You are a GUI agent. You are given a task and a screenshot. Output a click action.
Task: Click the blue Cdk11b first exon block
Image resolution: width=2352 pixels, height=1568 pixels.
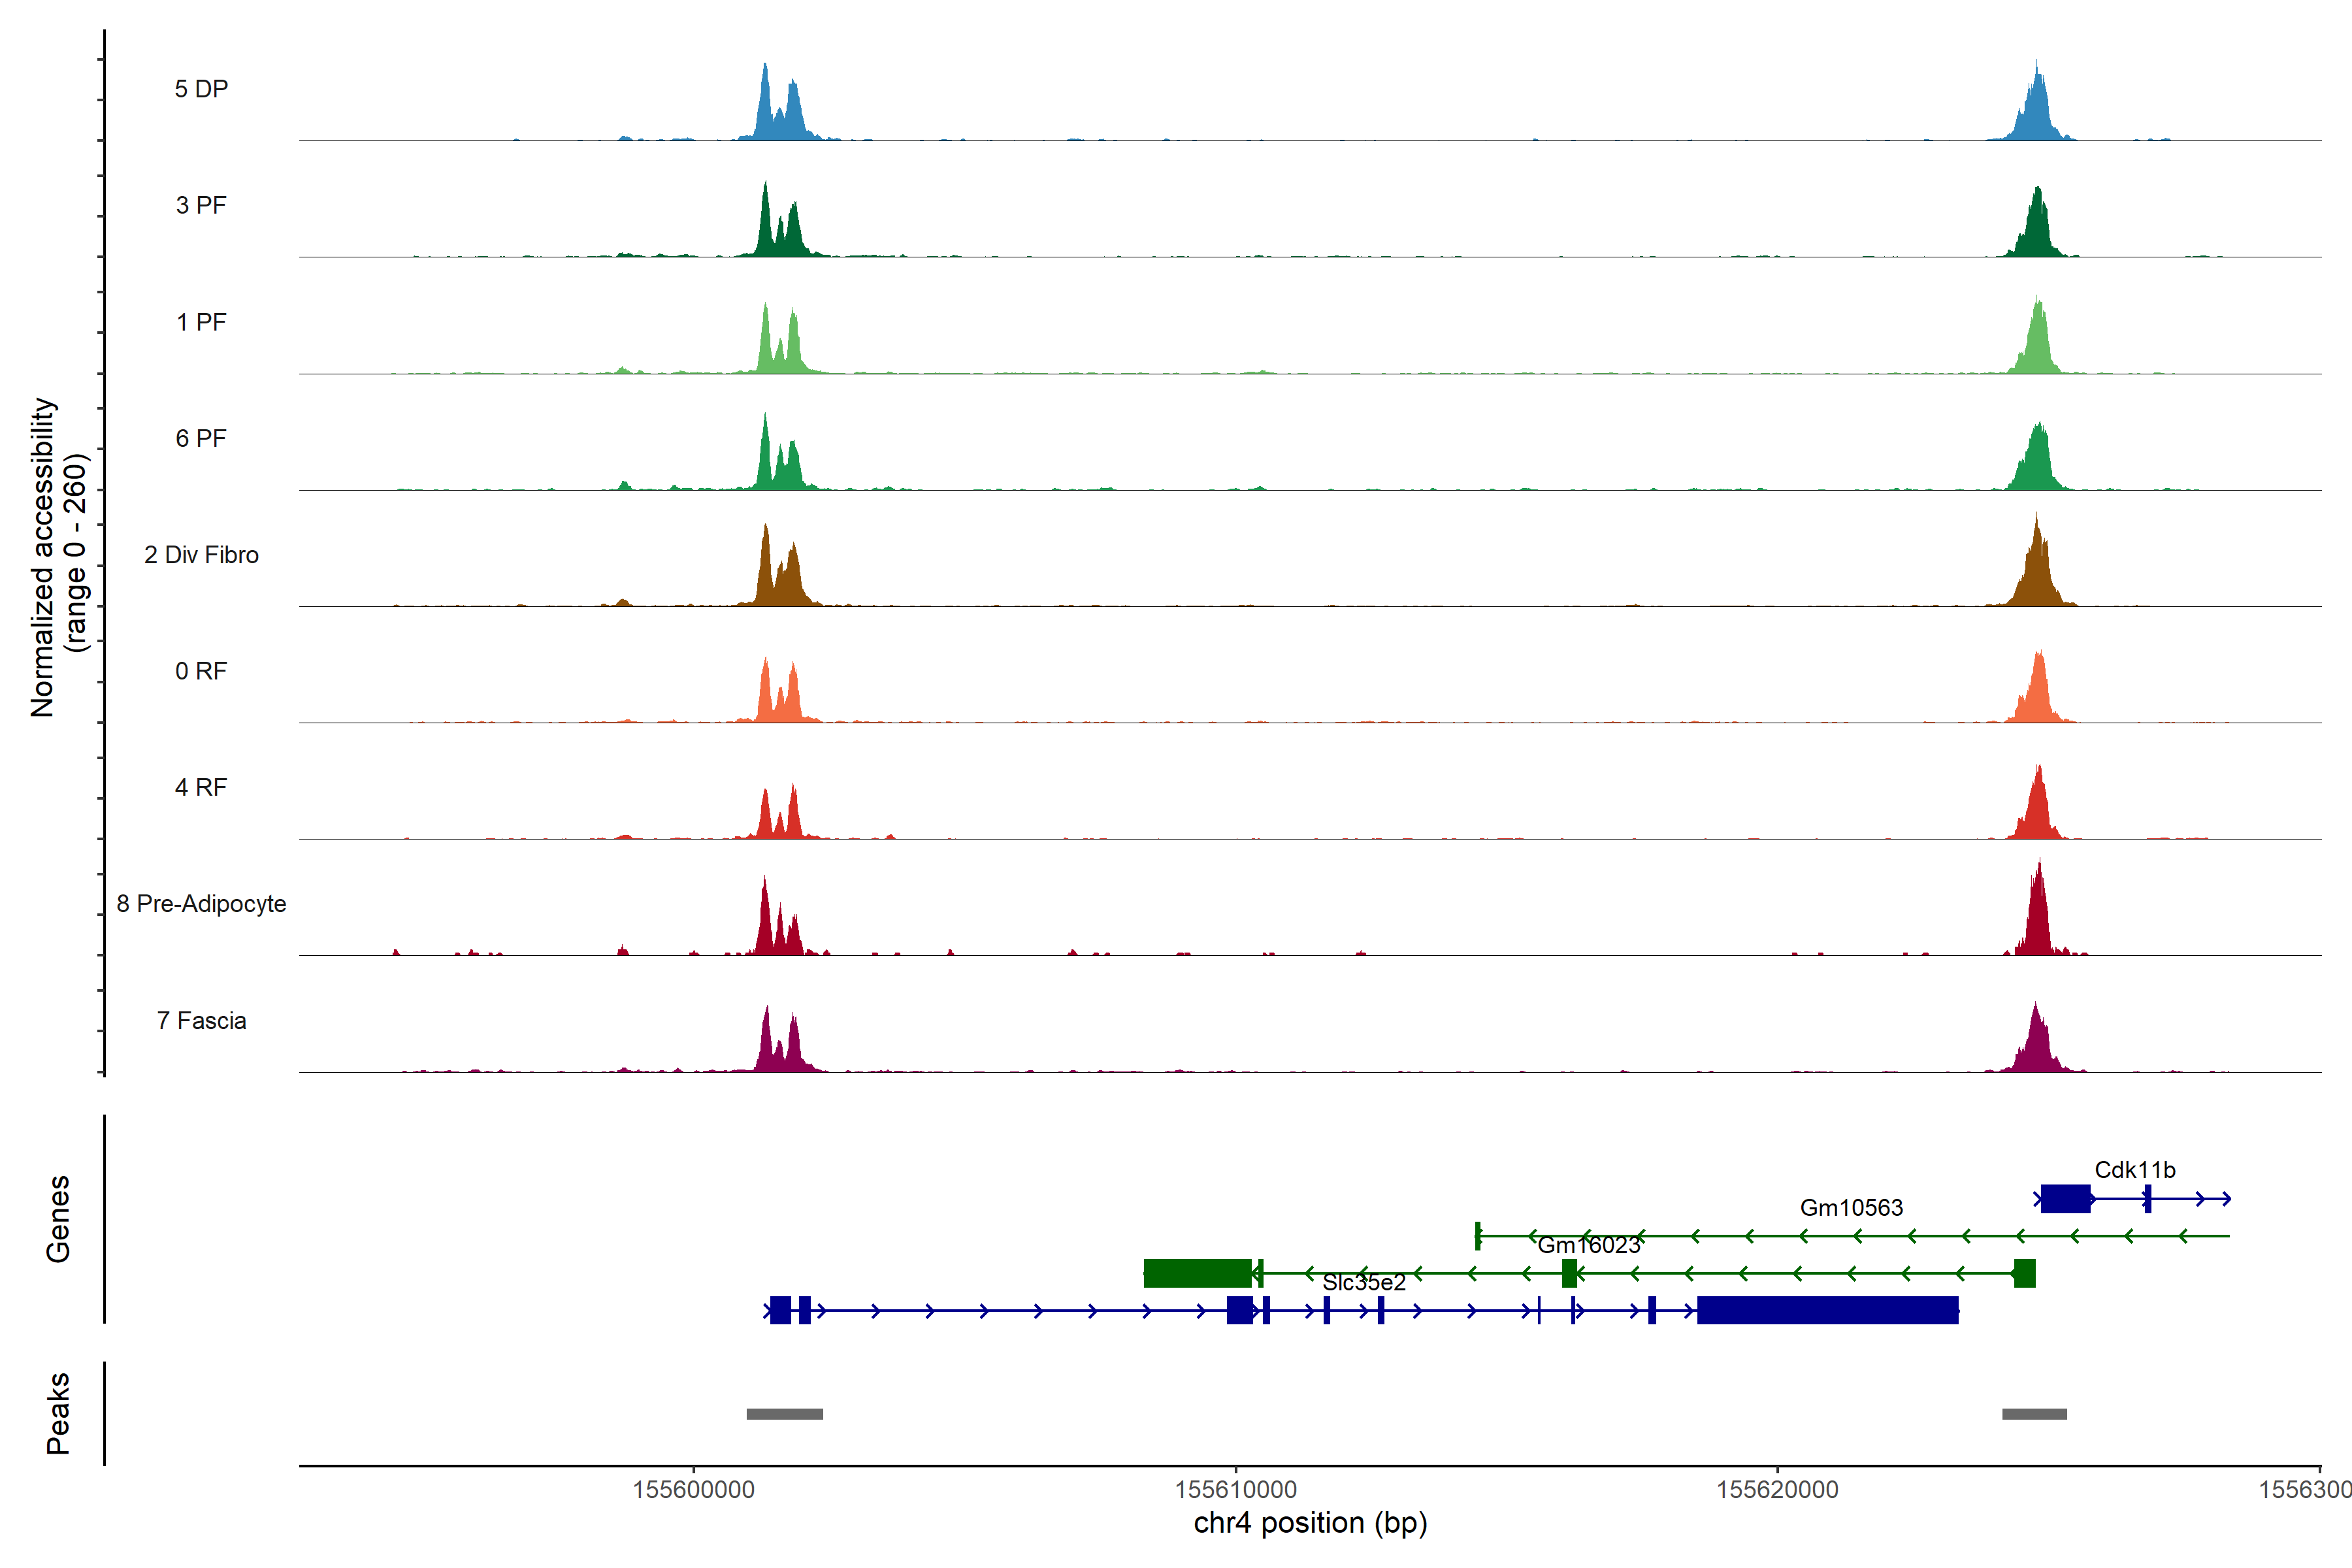tap(2065, 1198)
